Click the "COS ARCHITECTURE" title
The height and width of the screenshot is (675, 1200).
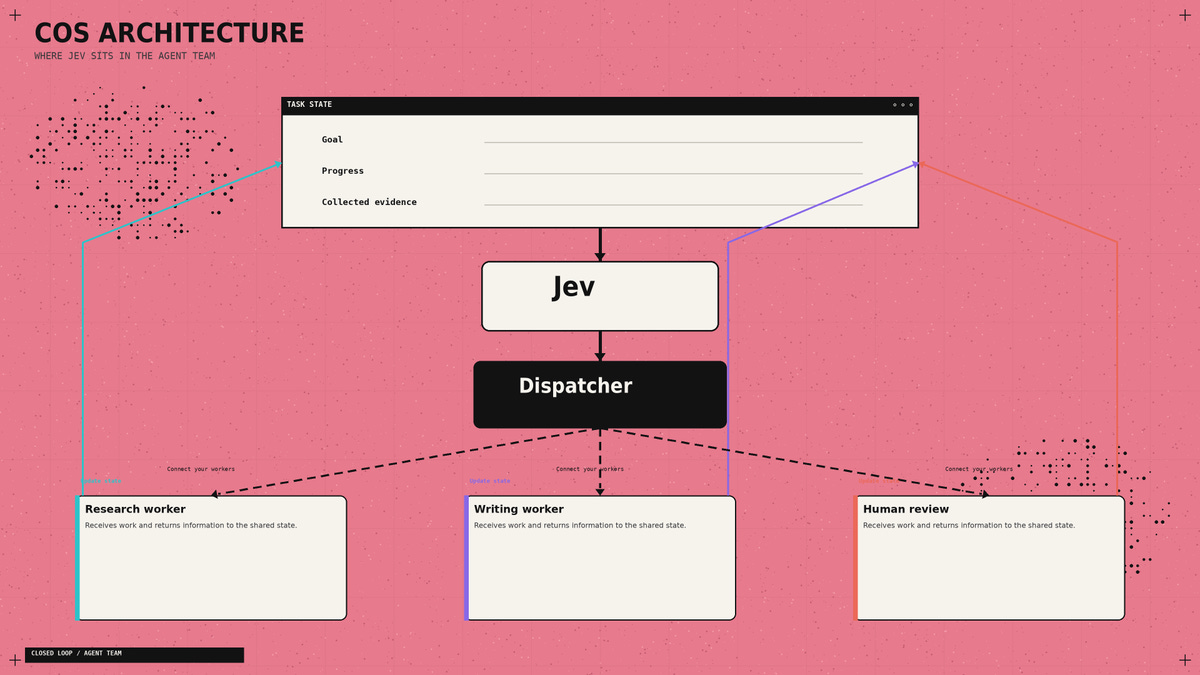point(169,34)
